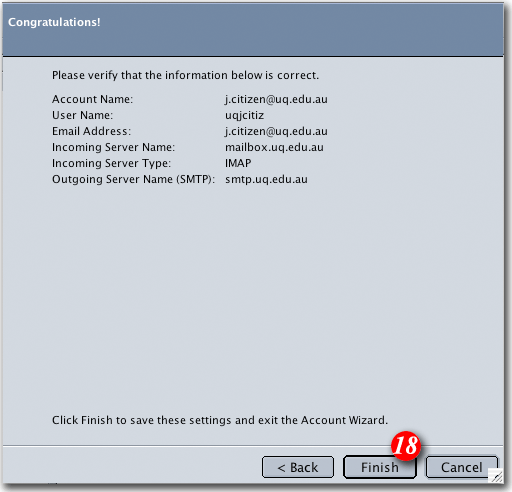Screen dimensions: 512x492
Task: Click the mailbox.uq.edu.au incoming server value
Action: point(274,147)
